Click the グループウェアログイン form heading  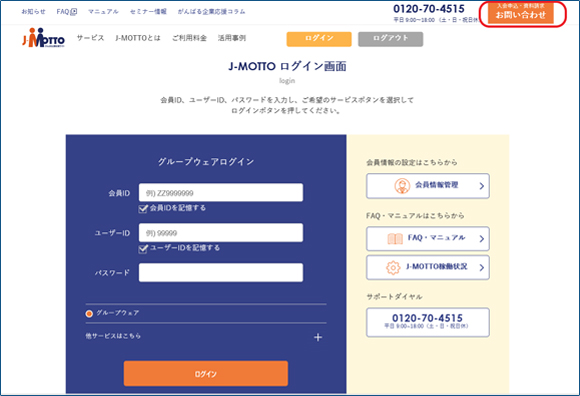coord(206,162)
